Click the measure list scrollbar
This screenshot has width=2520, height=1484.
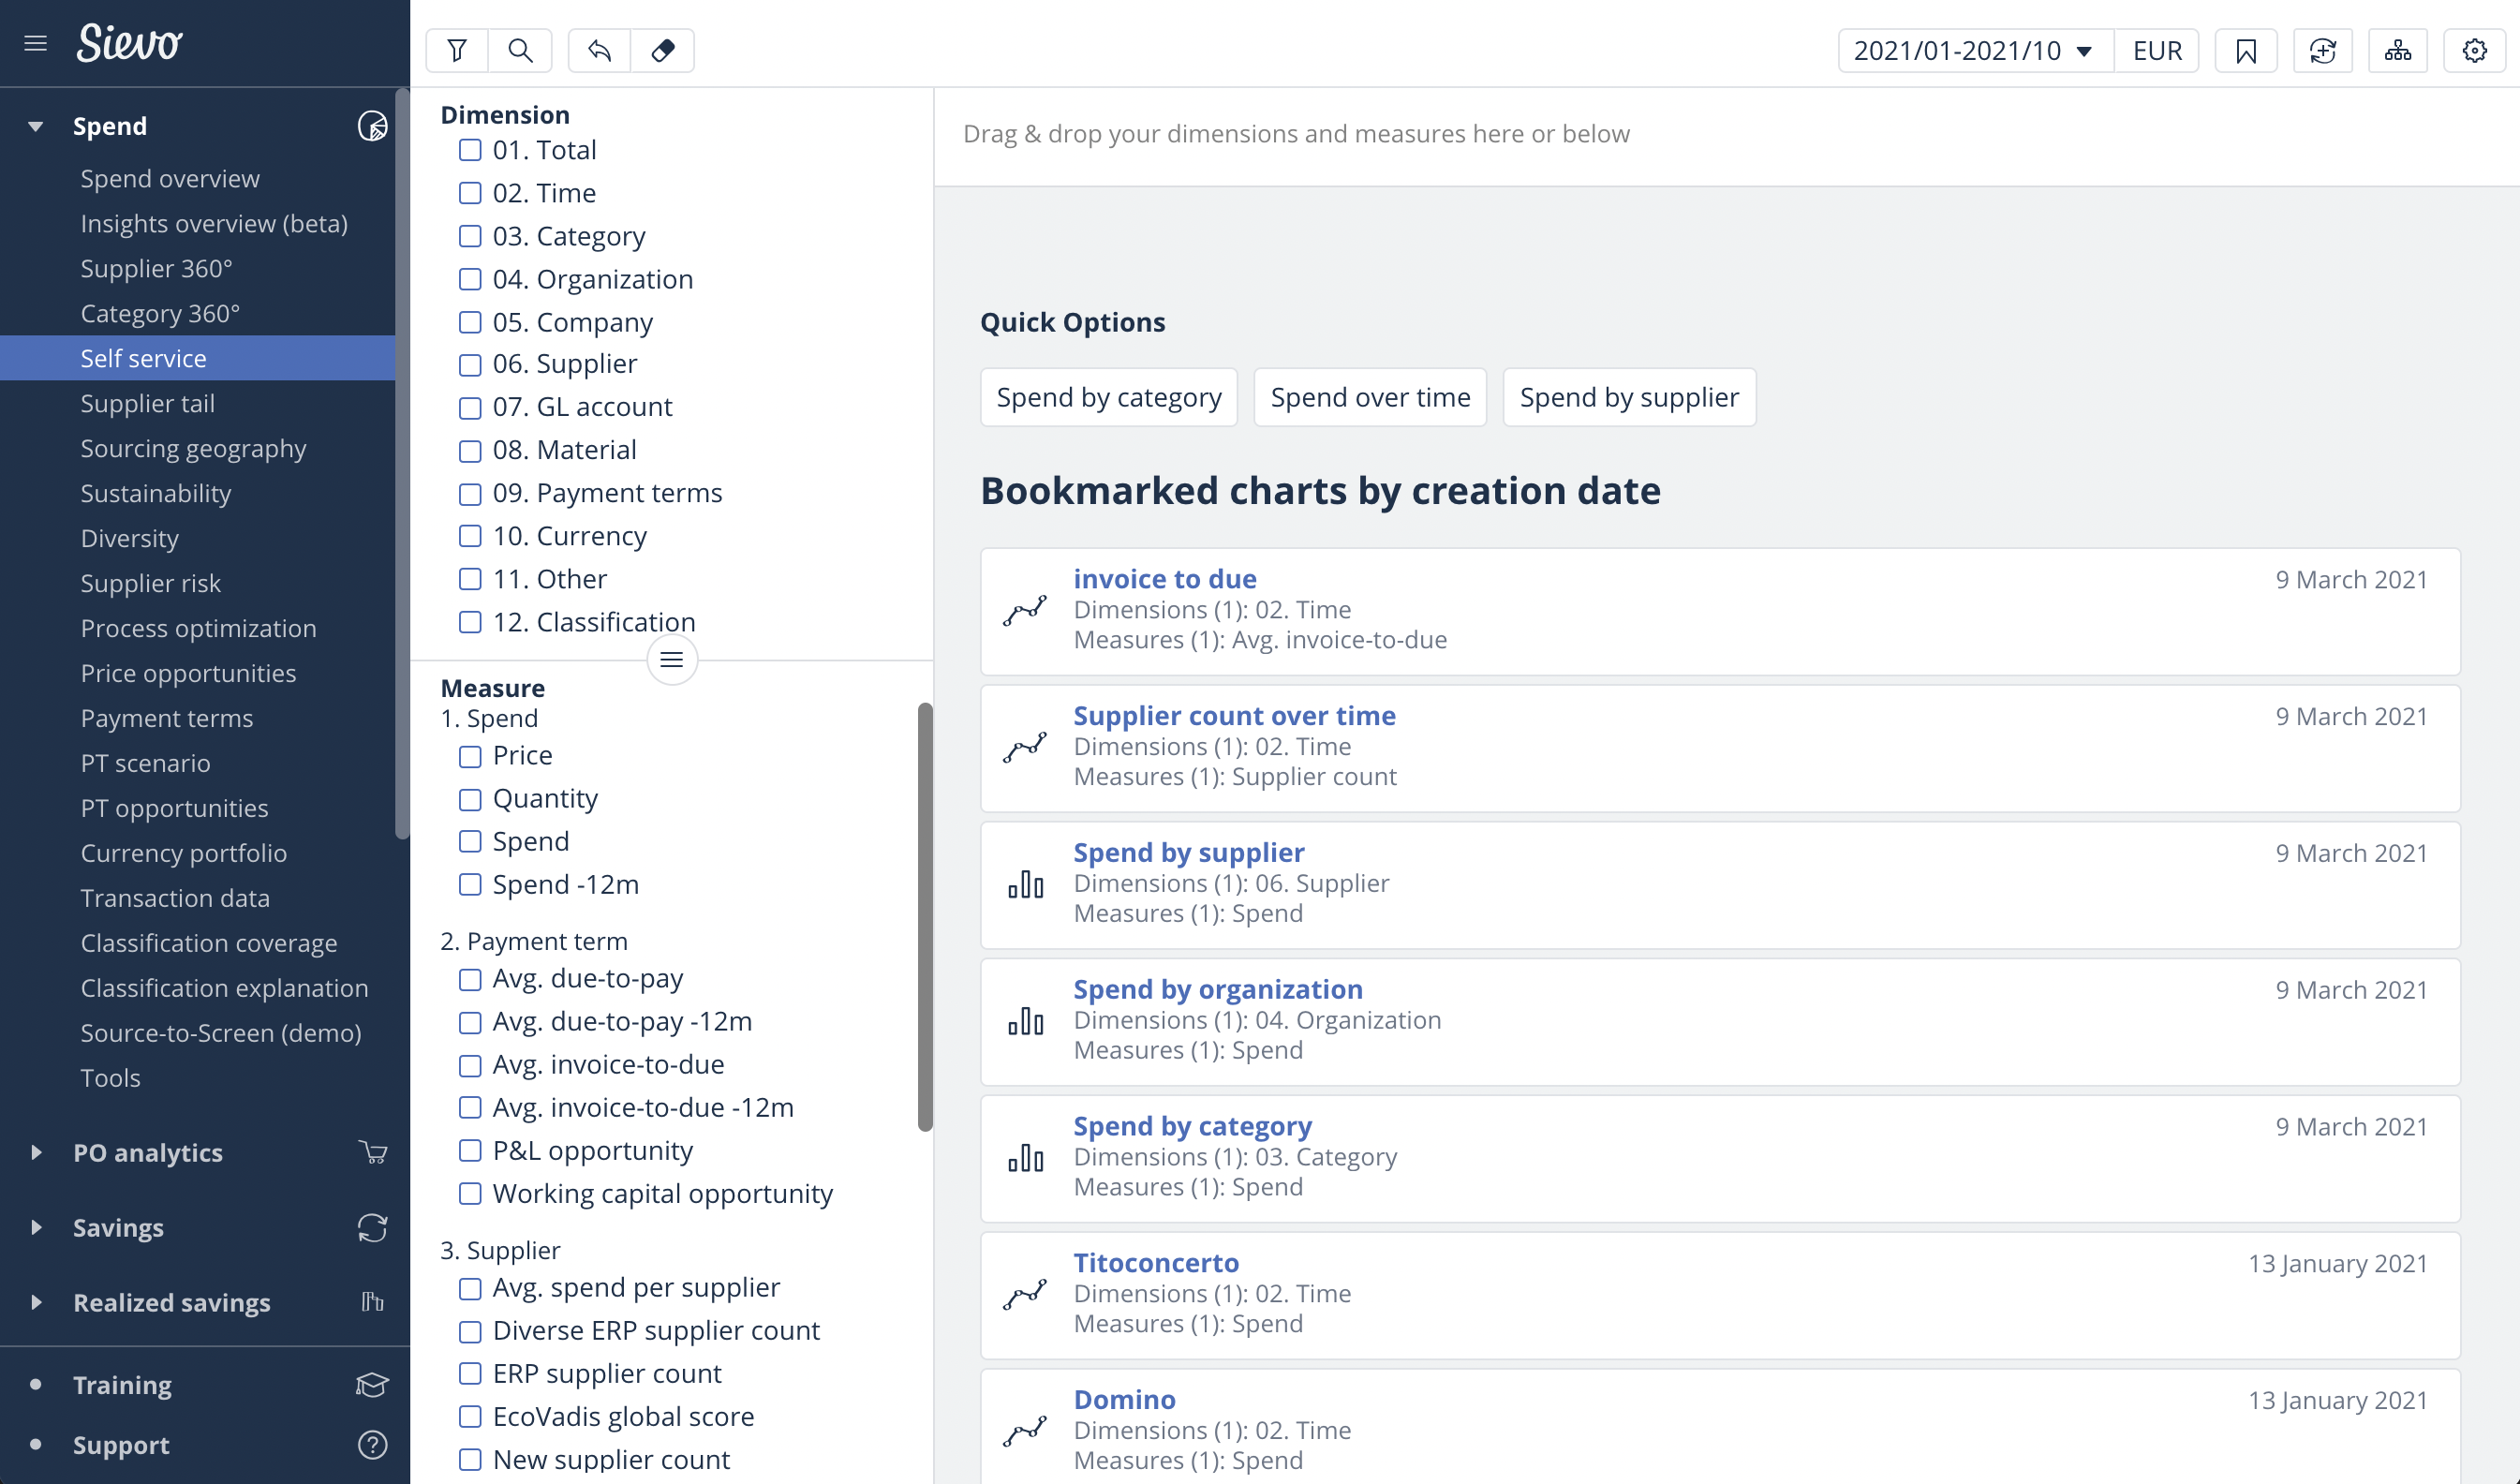[x=925, y=915]
